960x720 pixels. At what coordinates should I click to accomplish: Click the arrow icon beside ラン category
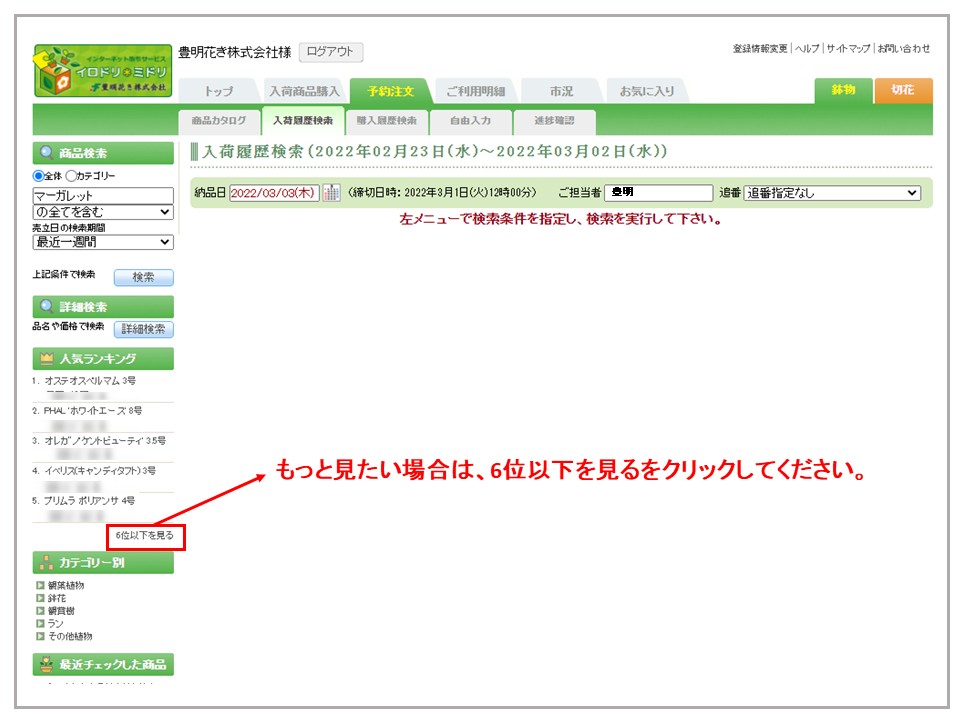40,623
